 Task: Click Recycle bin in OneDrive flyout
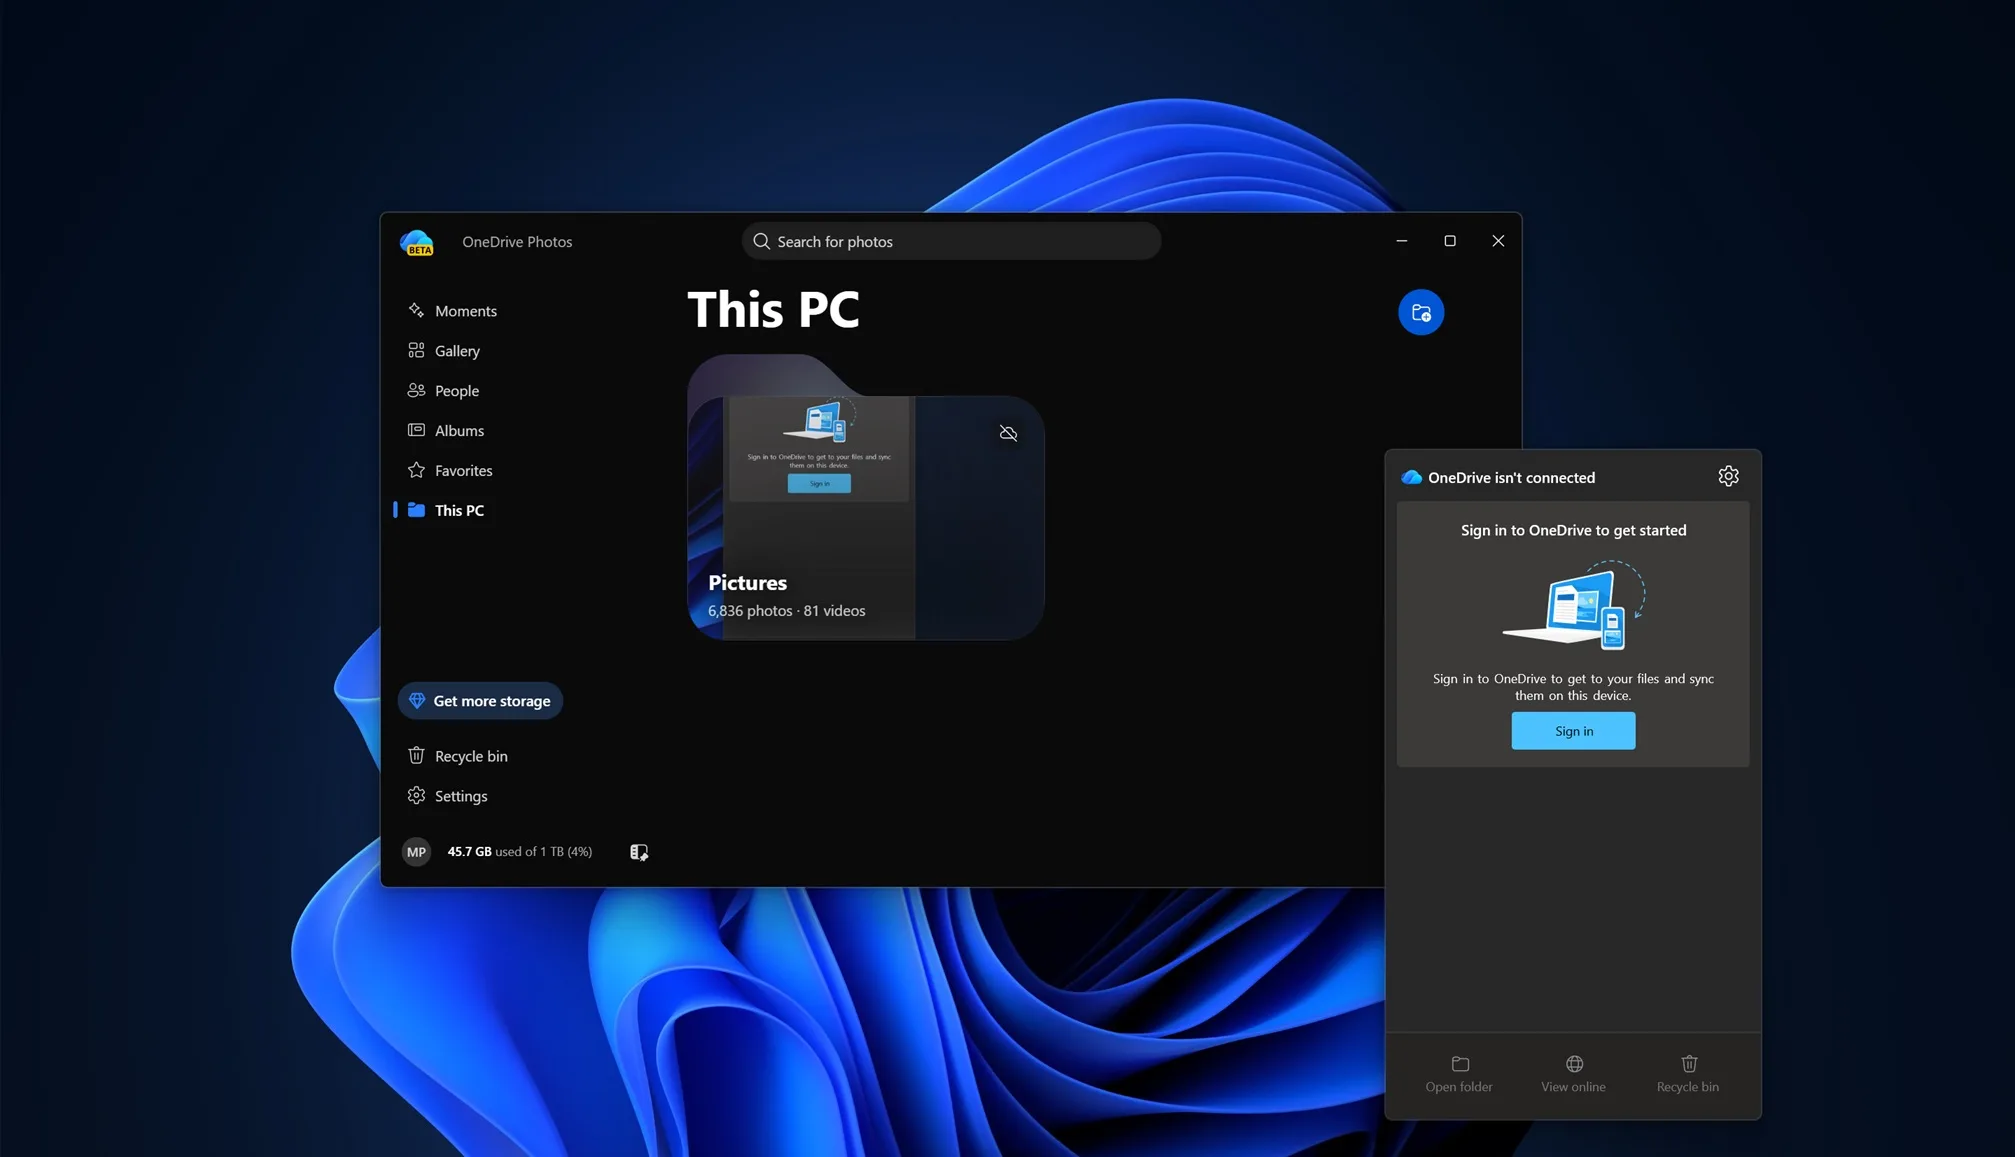(1688, 1074)
